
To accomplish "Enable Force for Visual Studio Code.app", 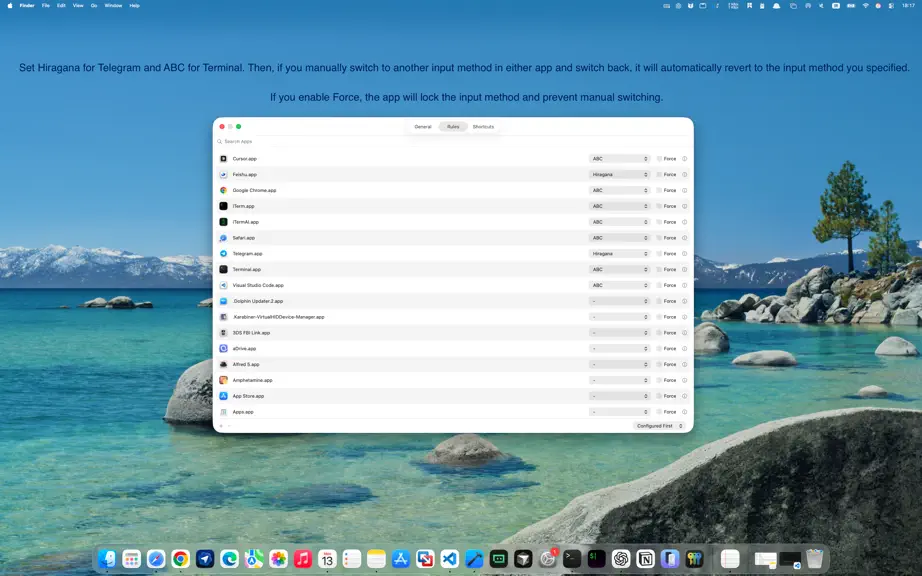I will click(659, 285).
